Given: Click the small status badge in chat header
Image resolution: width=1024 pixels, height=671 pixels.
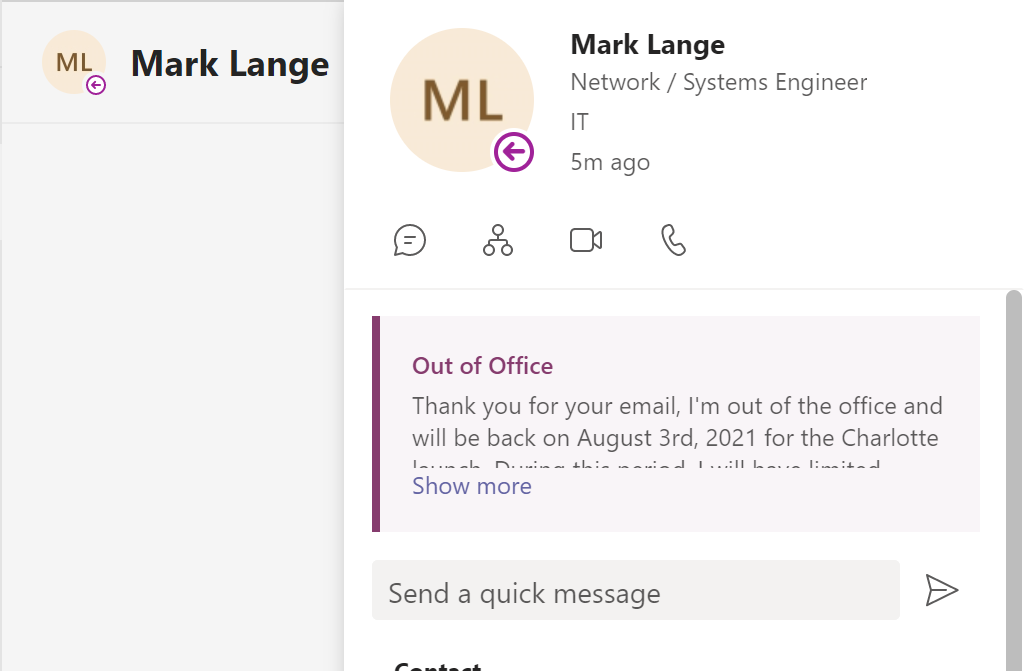Looking at the screenshot, I should point(96,85).
